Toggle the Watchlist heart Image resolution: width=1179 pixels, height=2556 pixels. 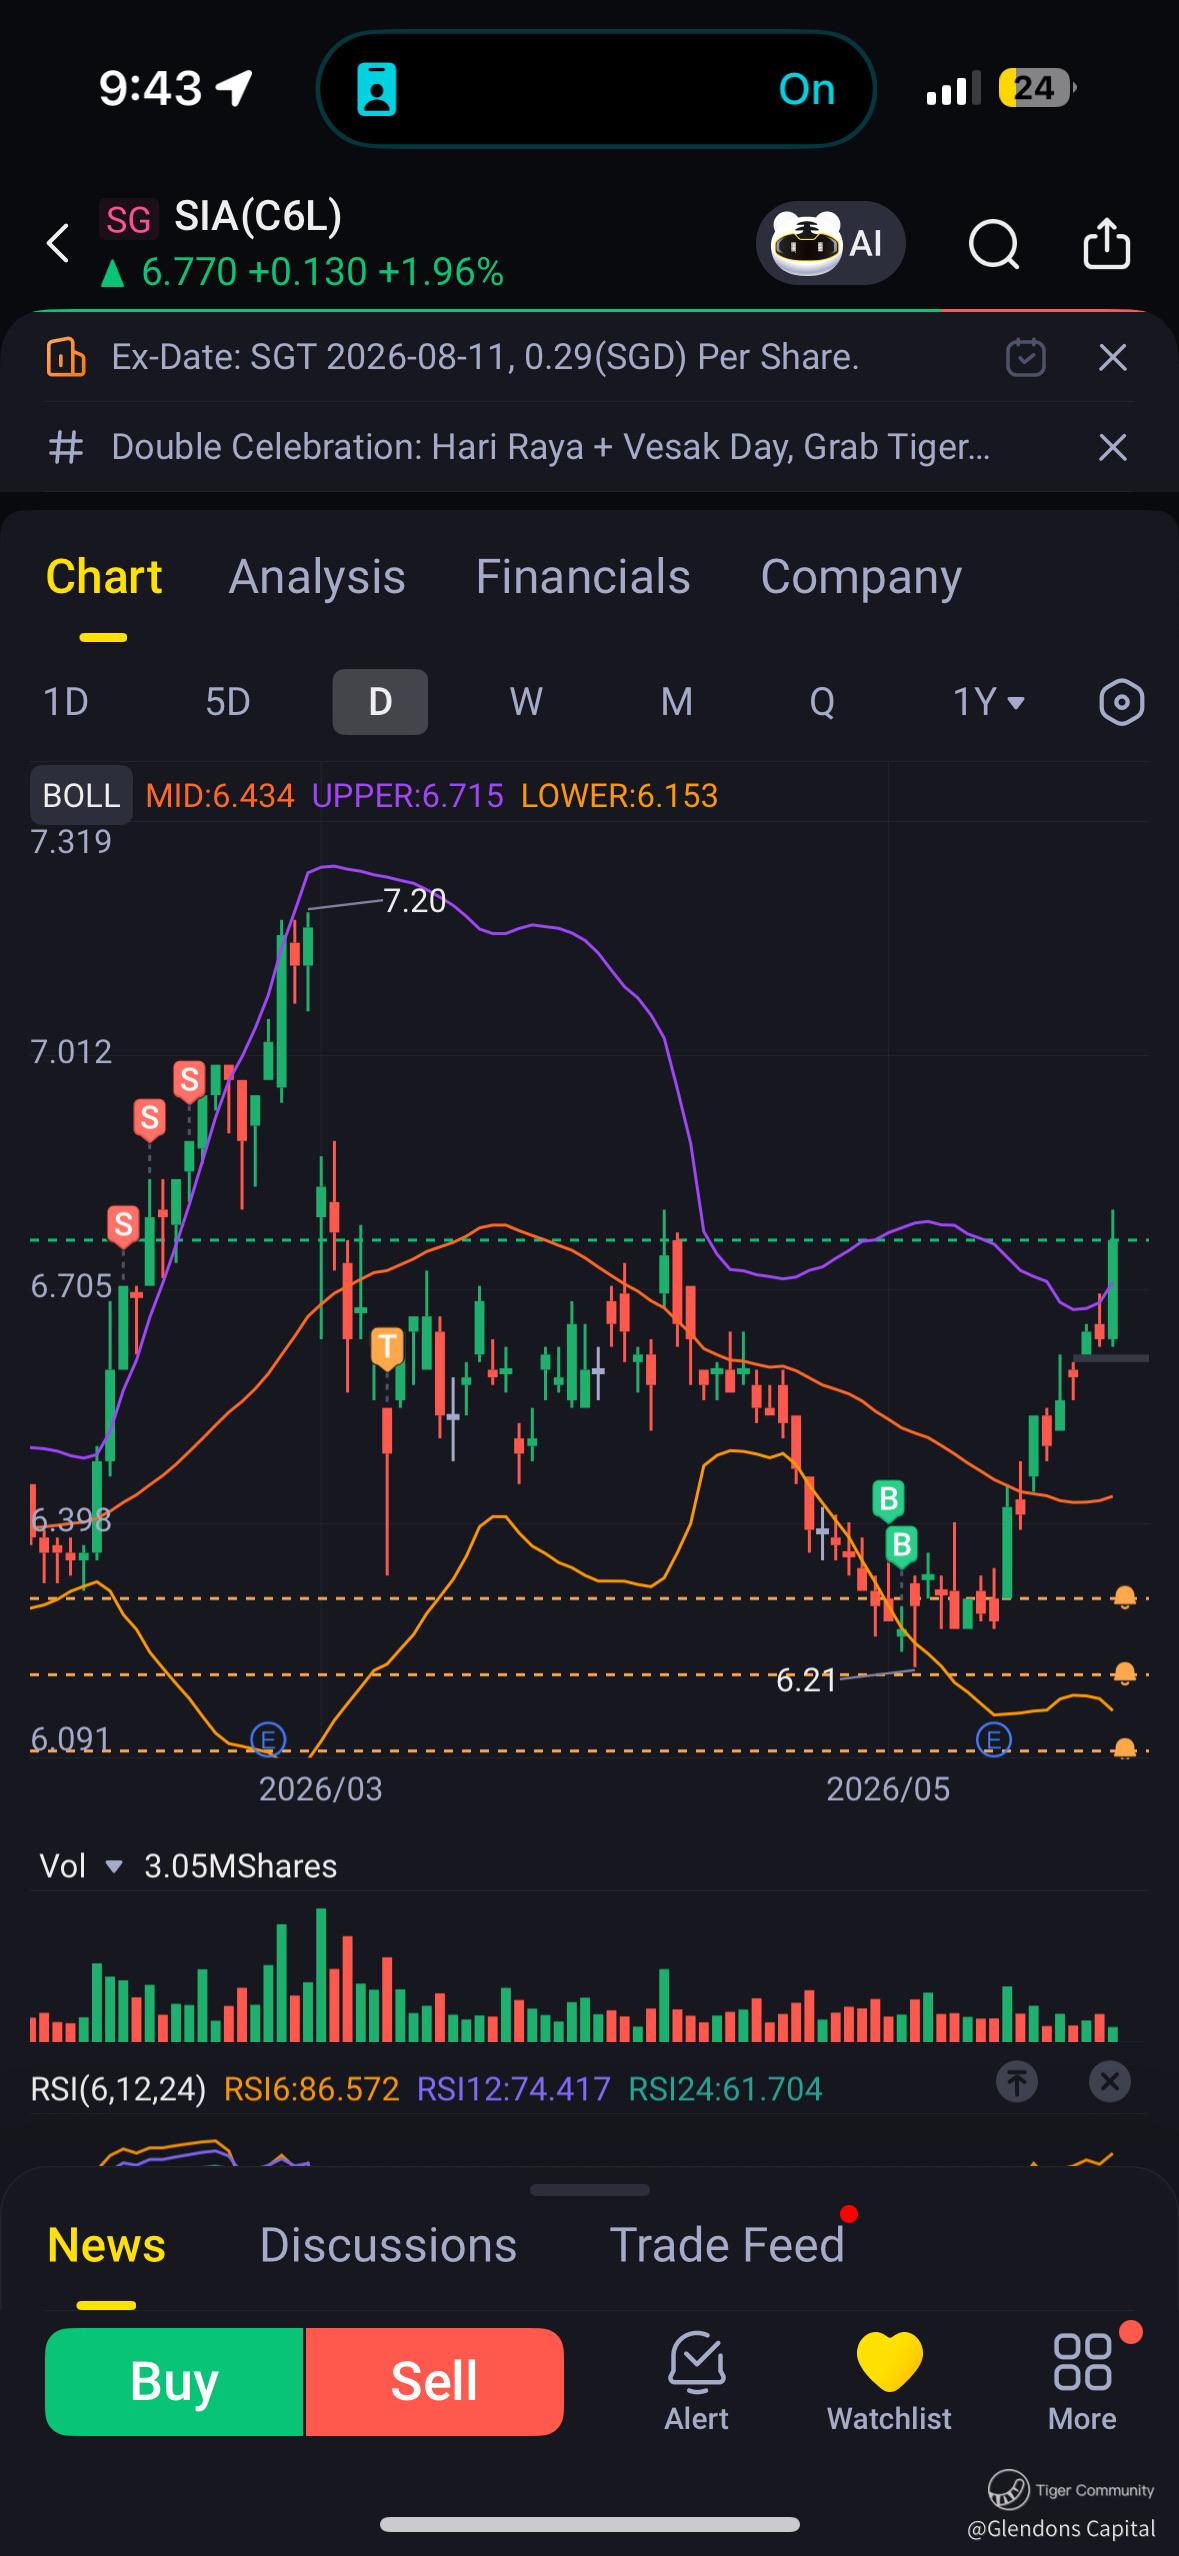tap(889, 2382)
